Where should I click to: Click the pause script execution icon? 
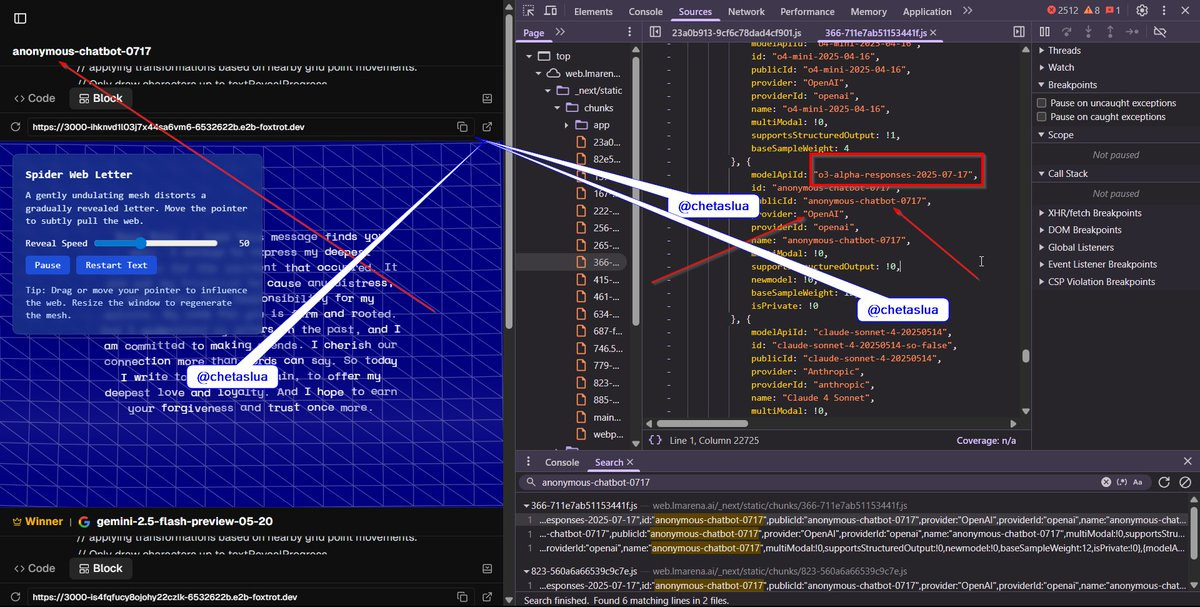tap(1043, 32)
